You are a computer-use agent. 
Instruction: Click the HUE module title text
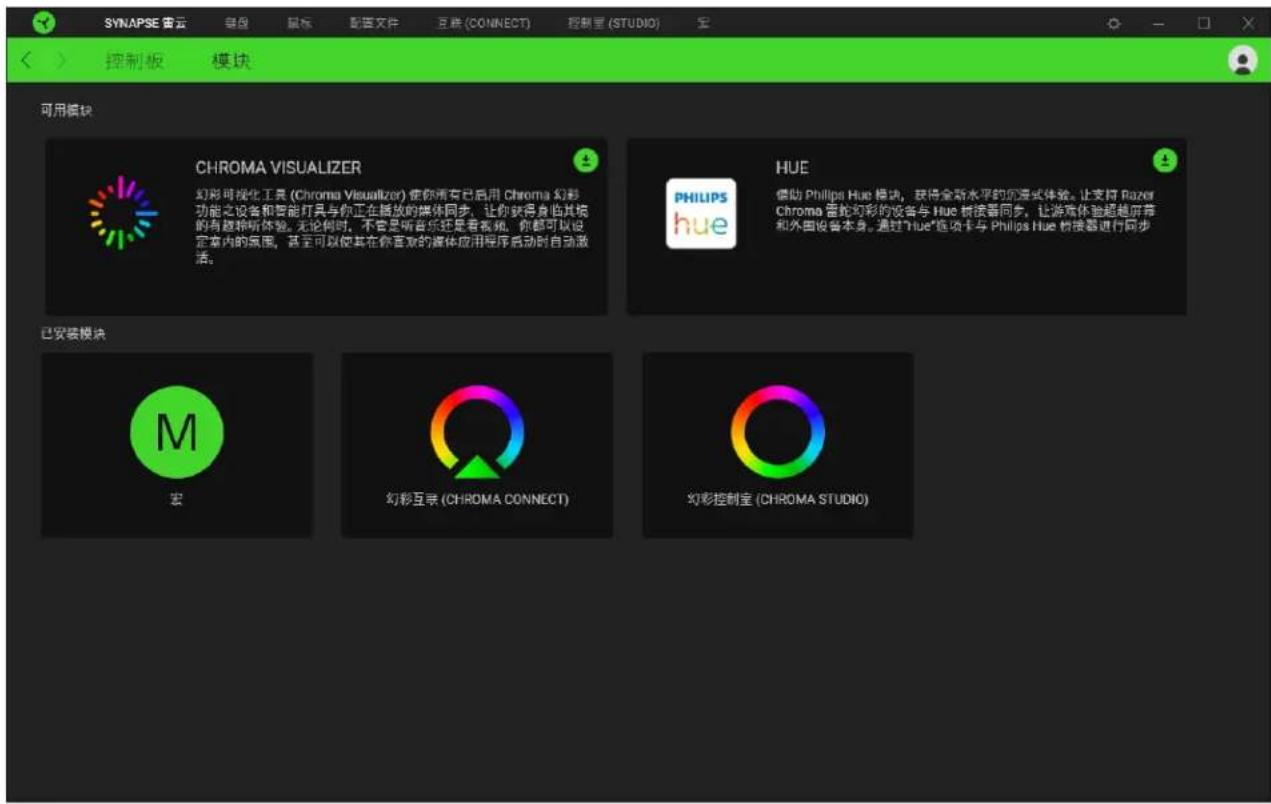tap(792, 167)
